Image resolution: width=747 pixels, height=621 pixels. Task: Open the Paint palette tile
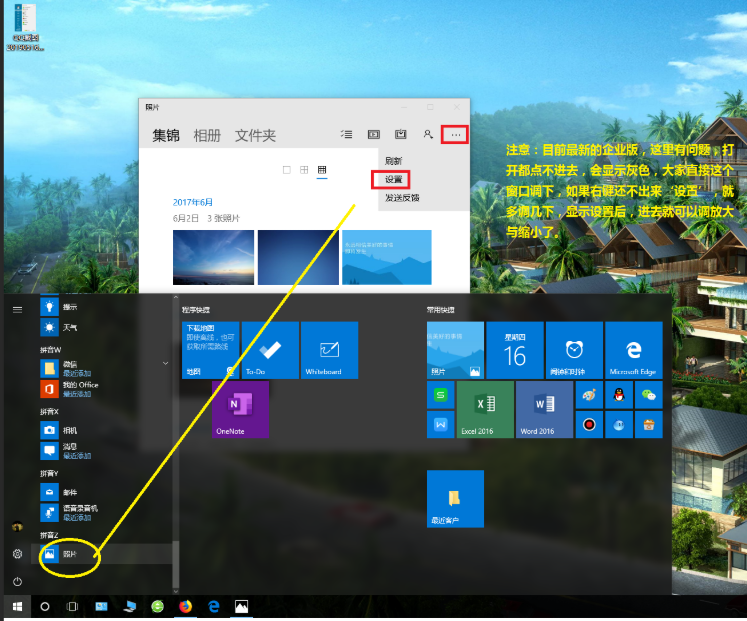(x=589, y=395)
